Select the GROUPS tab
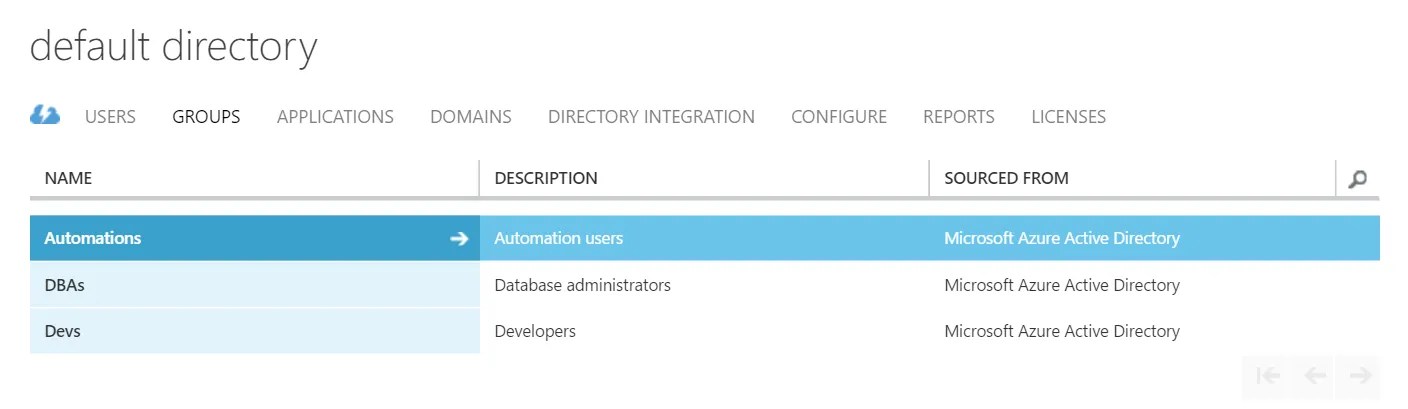Viewport: 1408px width, 409px height. pyautogui.click(x=206, y=116)
